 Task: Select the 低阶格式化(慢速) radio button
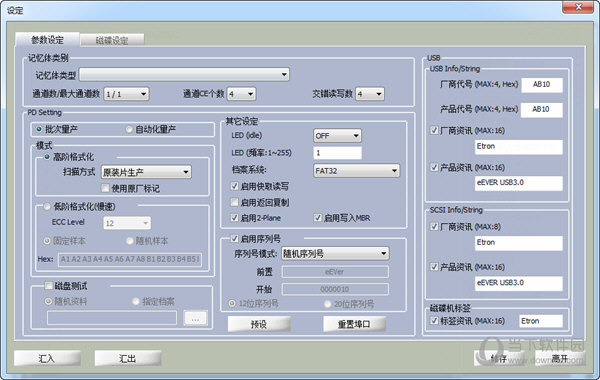[x=47, y=207]
